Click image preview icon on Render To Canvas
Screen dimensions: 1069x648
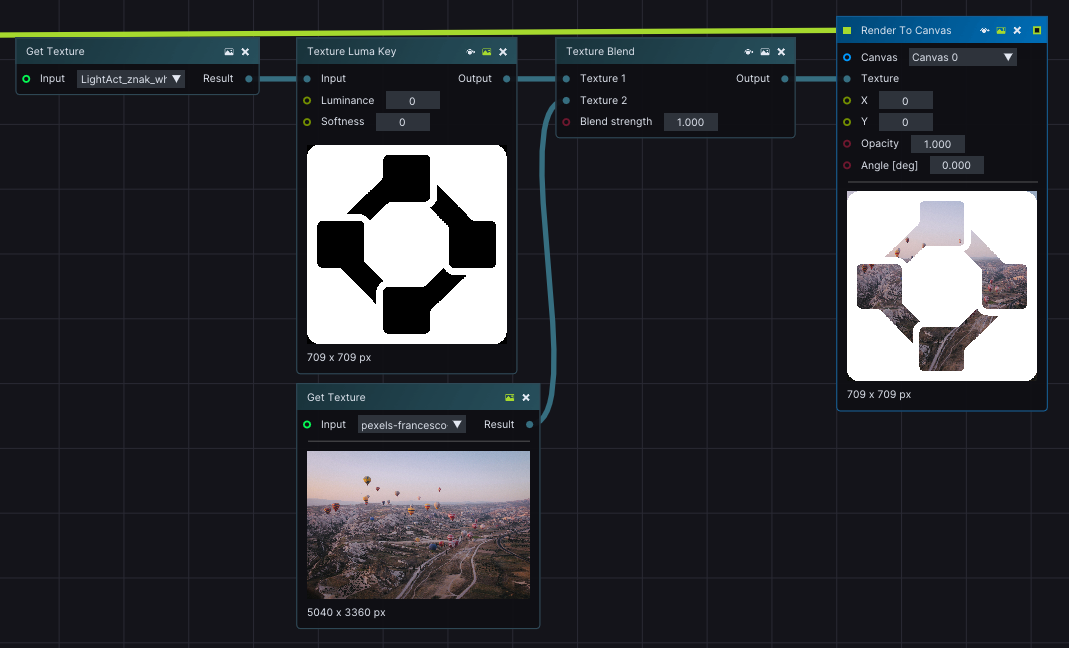tap(1001, 31)
